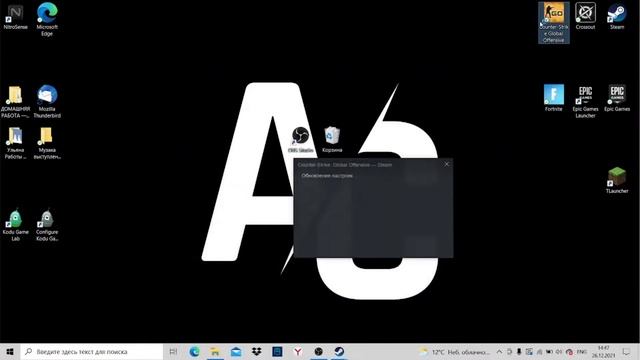Viewport: 640px width, 360px height.
Task: Open the system tray microphone indicator
Action: click(519, 352)
